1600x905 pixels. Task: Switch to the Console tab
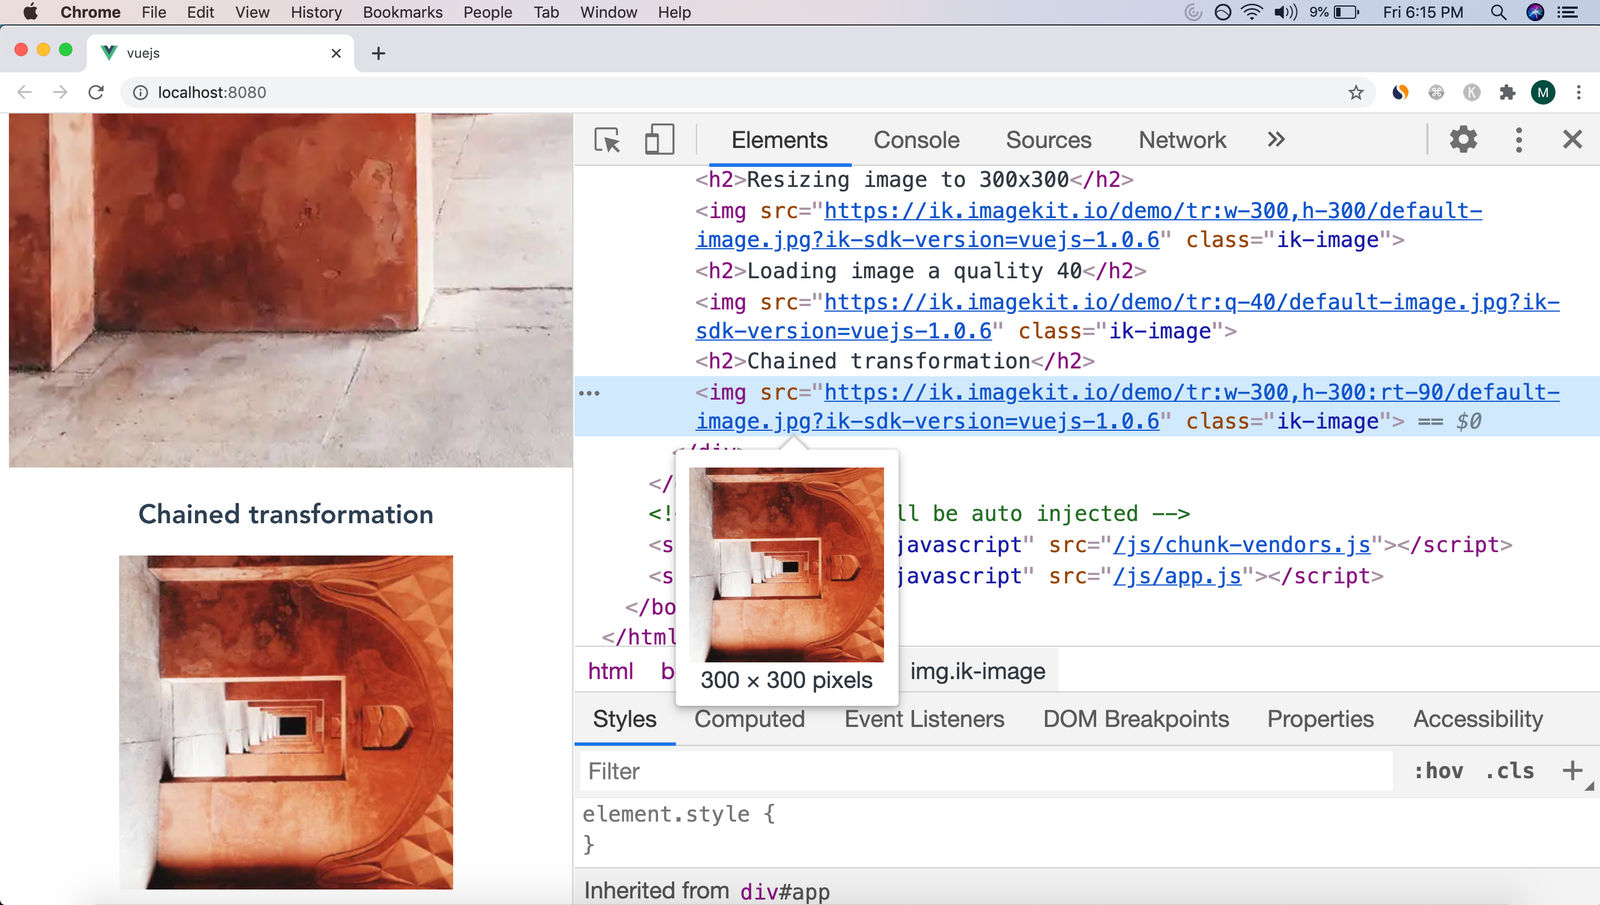pyautogui.click(x=916, y=140)
